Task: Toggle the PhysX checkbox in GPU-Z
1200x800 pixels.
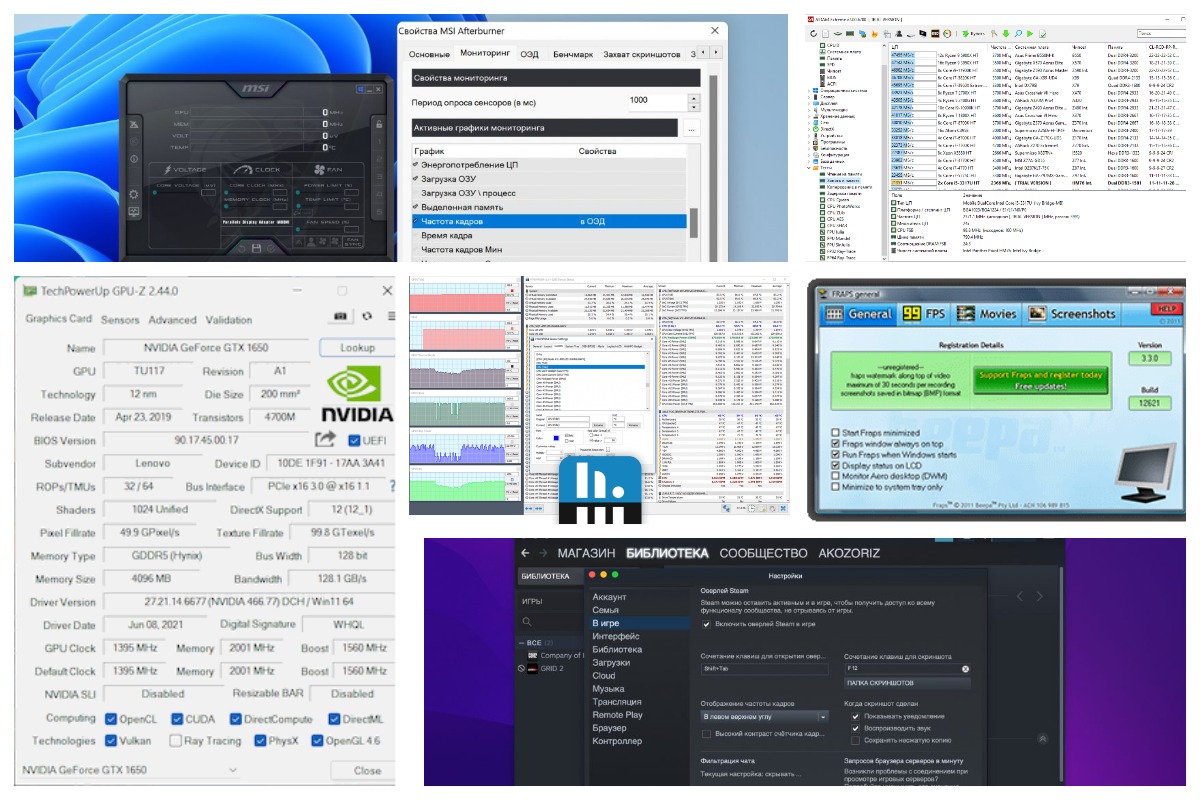Action: tap(261, 741)
